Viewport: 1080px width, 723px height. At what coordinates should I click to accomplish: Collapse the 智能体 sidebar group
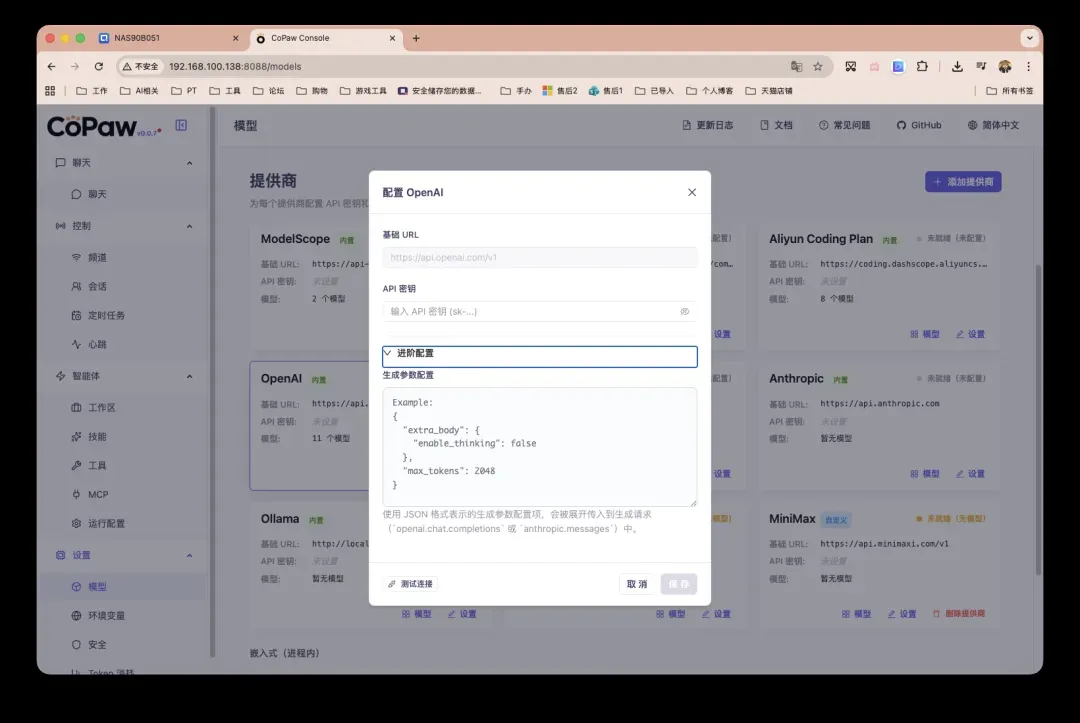(x=190, y=376)
